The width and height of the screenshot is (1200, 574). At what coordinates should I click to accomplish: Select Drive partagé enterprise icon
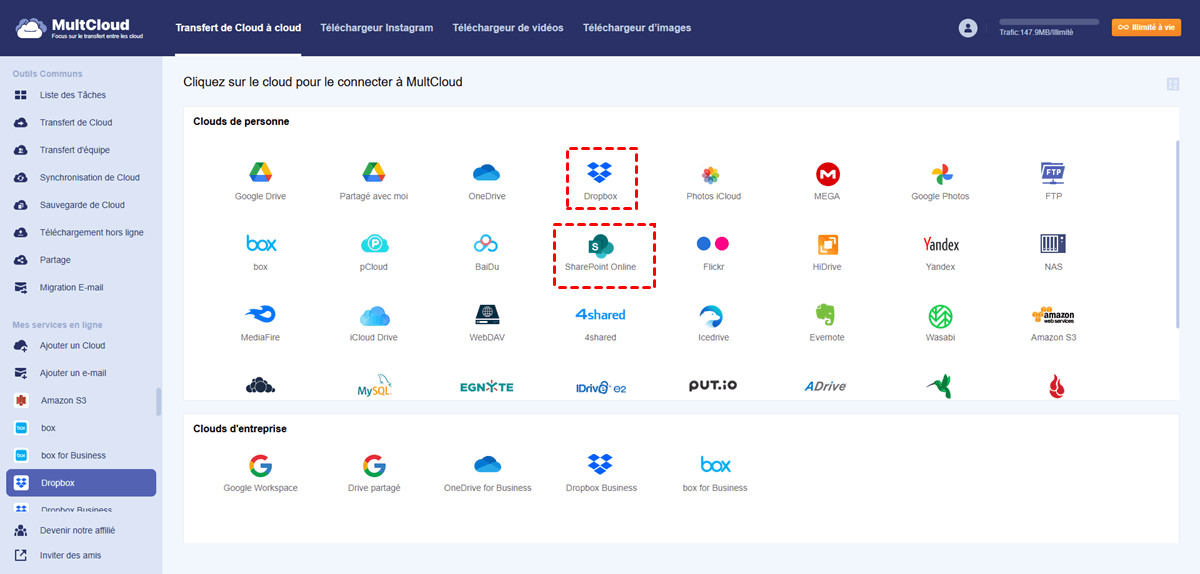click(374, 465)
